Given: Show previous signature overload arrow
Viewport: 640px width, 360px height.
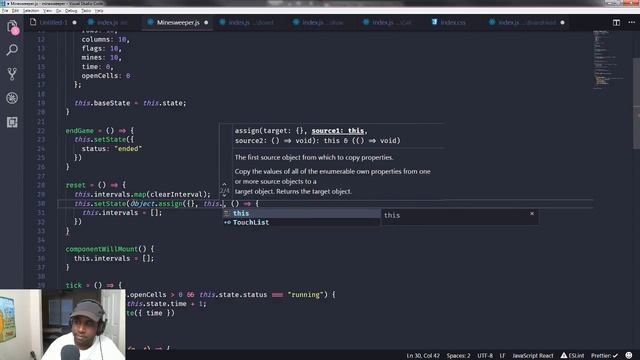Looking at the screenshot, I should (224, 184).
